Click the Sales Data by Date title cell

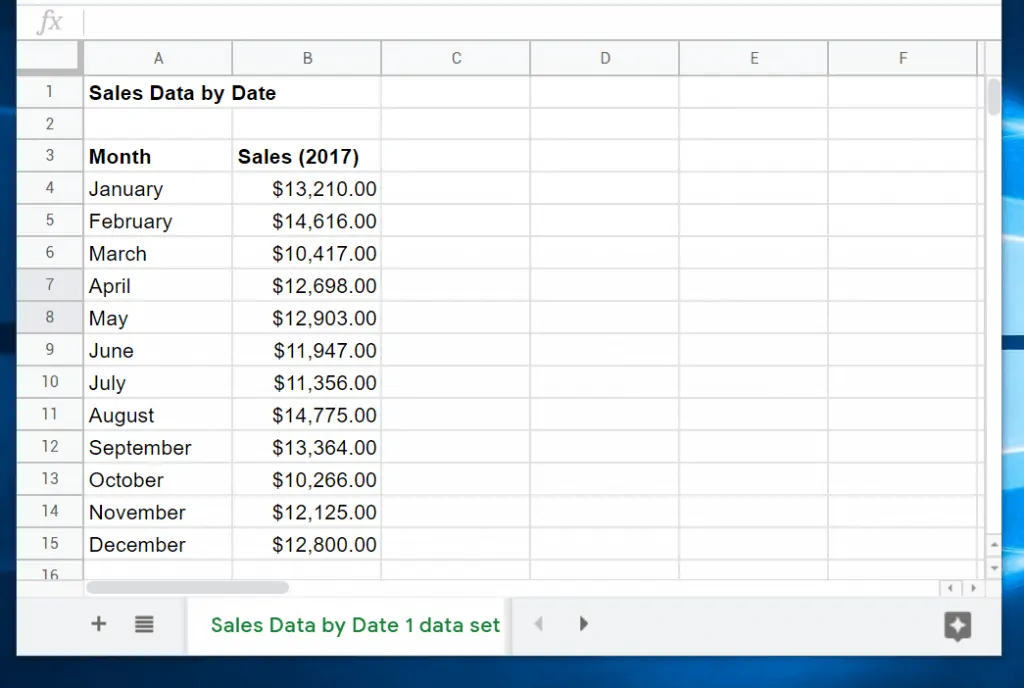[x=158, y=92]
